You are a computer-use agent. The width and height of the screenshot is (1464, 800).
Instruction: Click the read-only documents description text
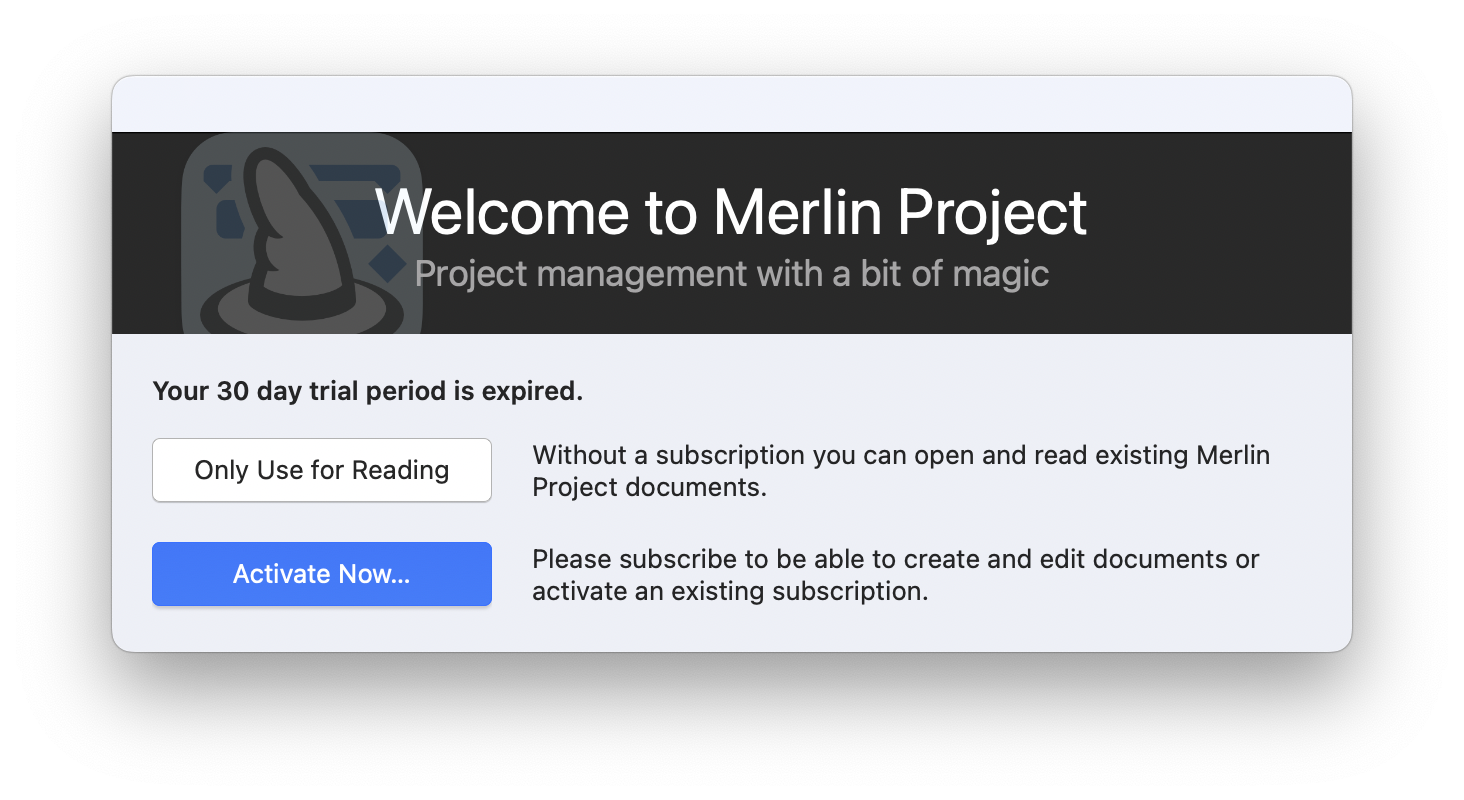click(x=901, y=470)
